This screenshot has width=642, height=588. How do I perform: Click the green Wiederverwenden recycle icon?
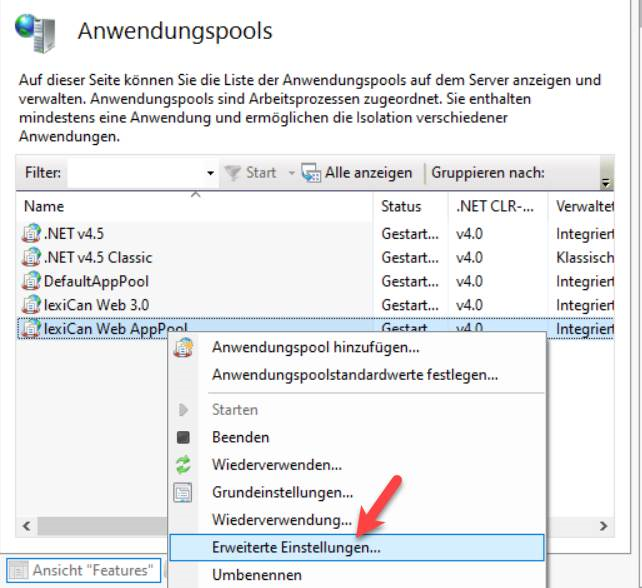coord(183,465)
